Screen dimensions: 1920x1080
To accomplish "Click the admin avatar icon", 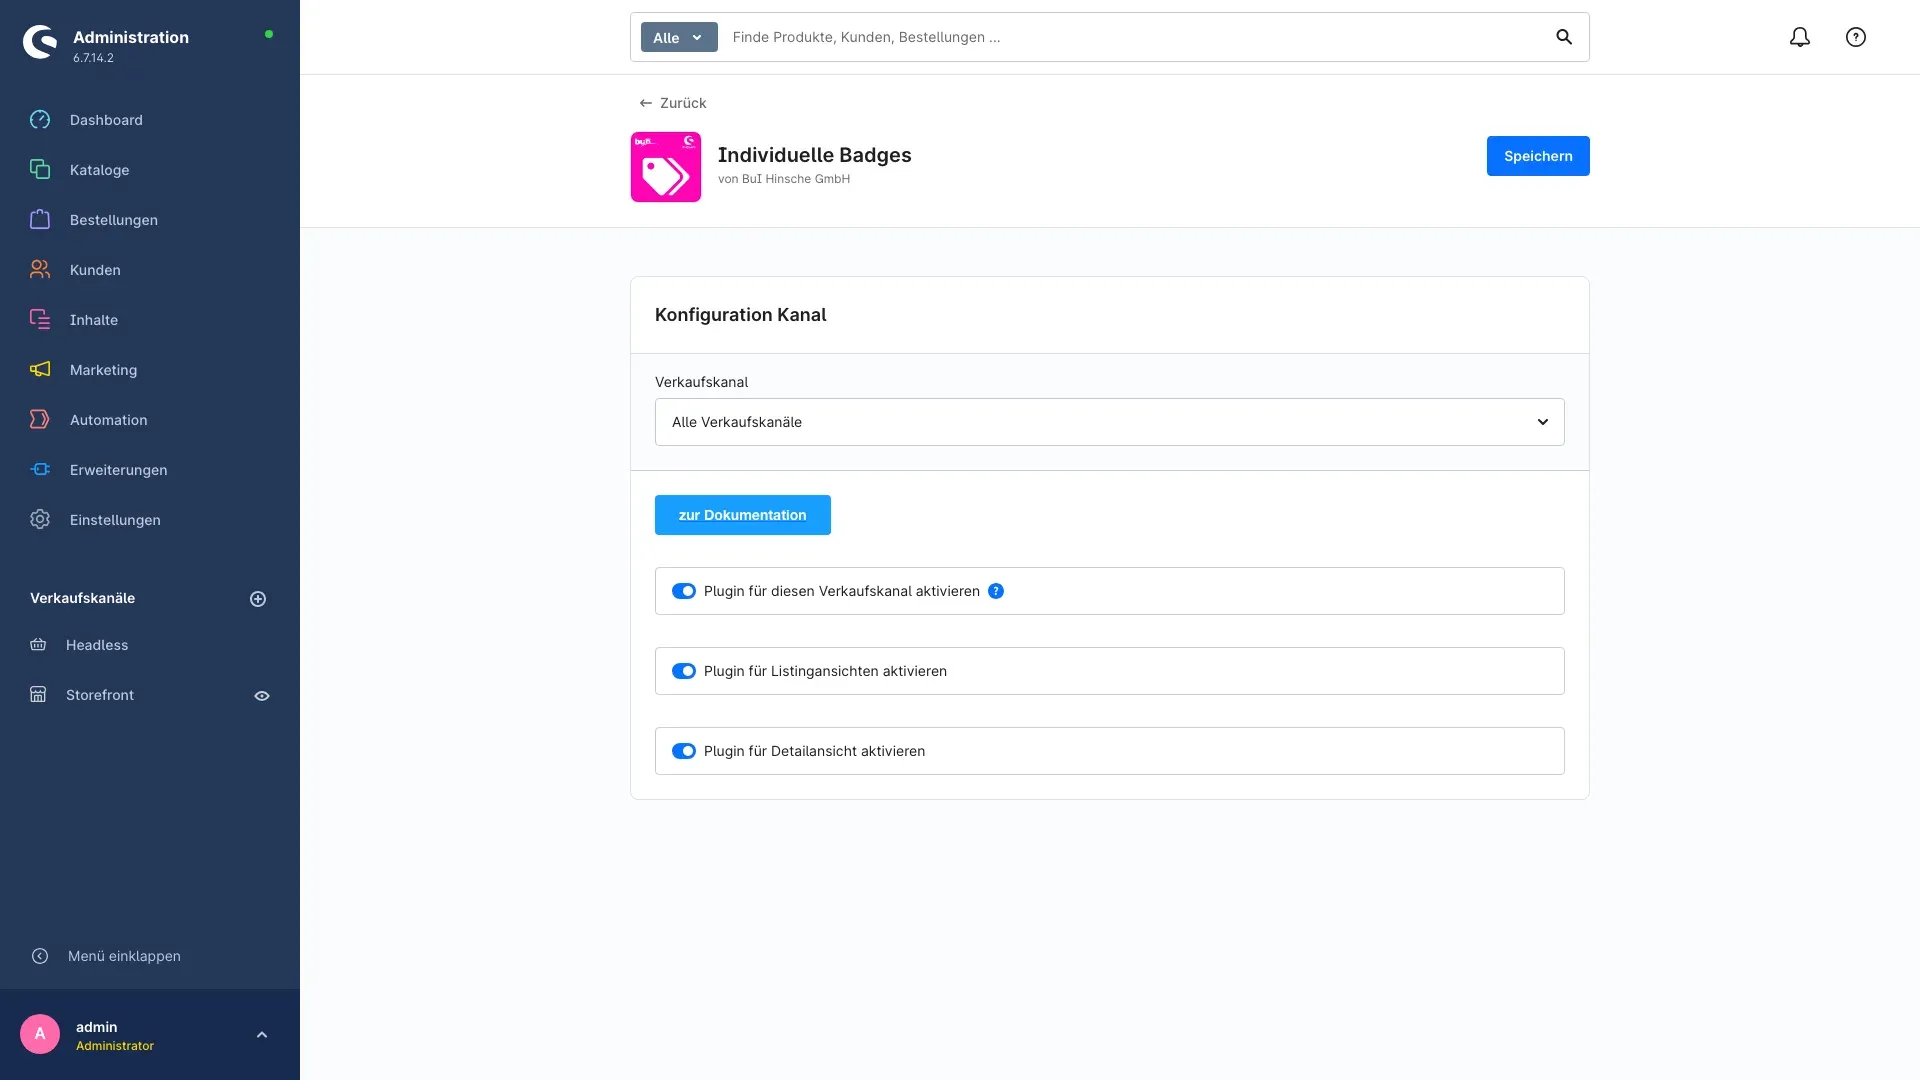I will pyautogui.click(x=40, y=1034).
